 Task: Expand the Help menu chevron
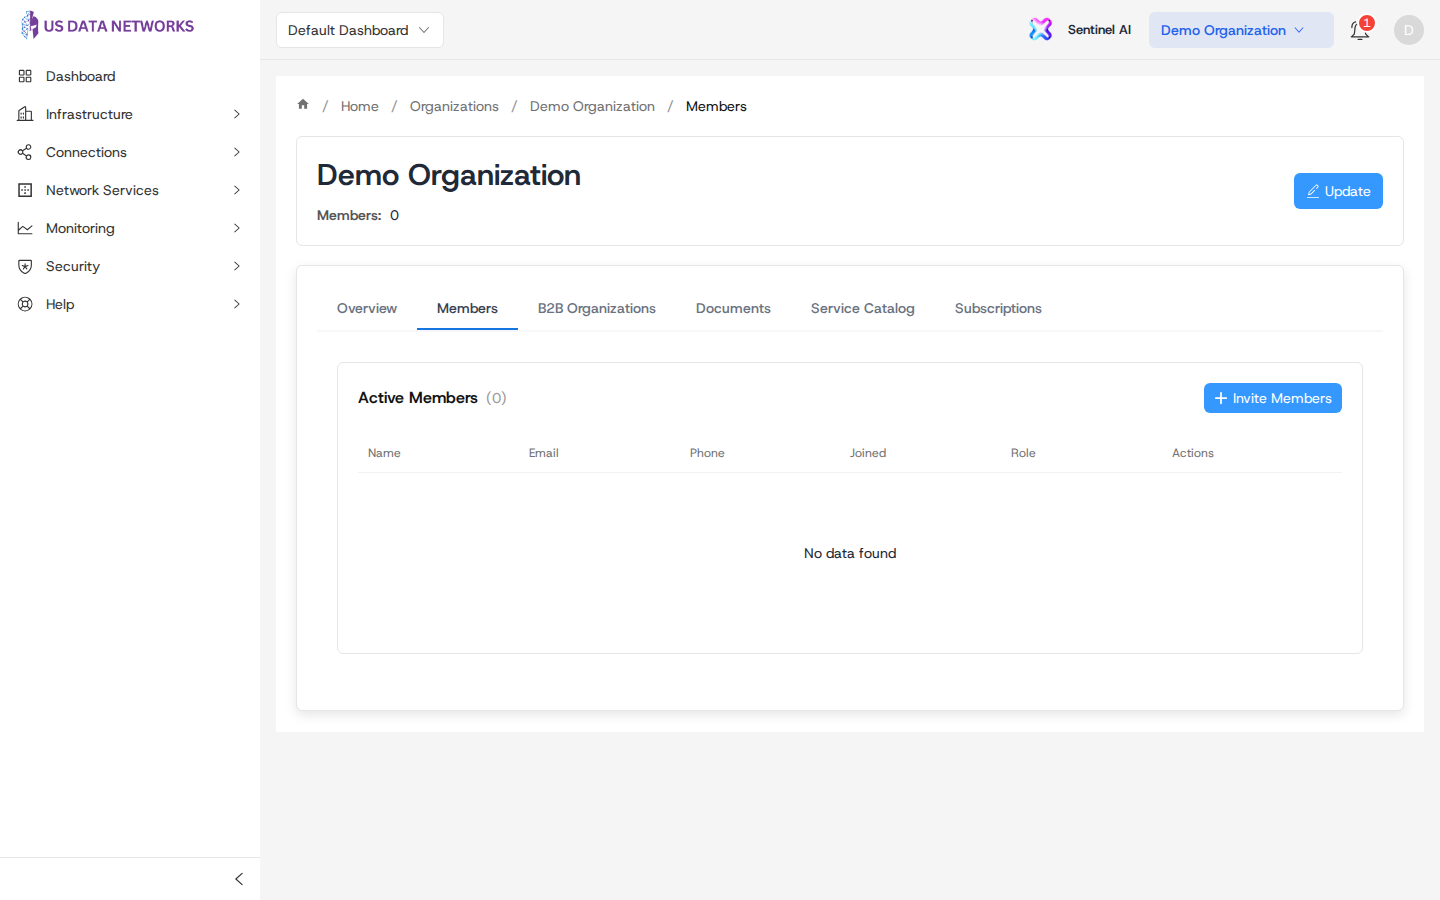[237, 304]
